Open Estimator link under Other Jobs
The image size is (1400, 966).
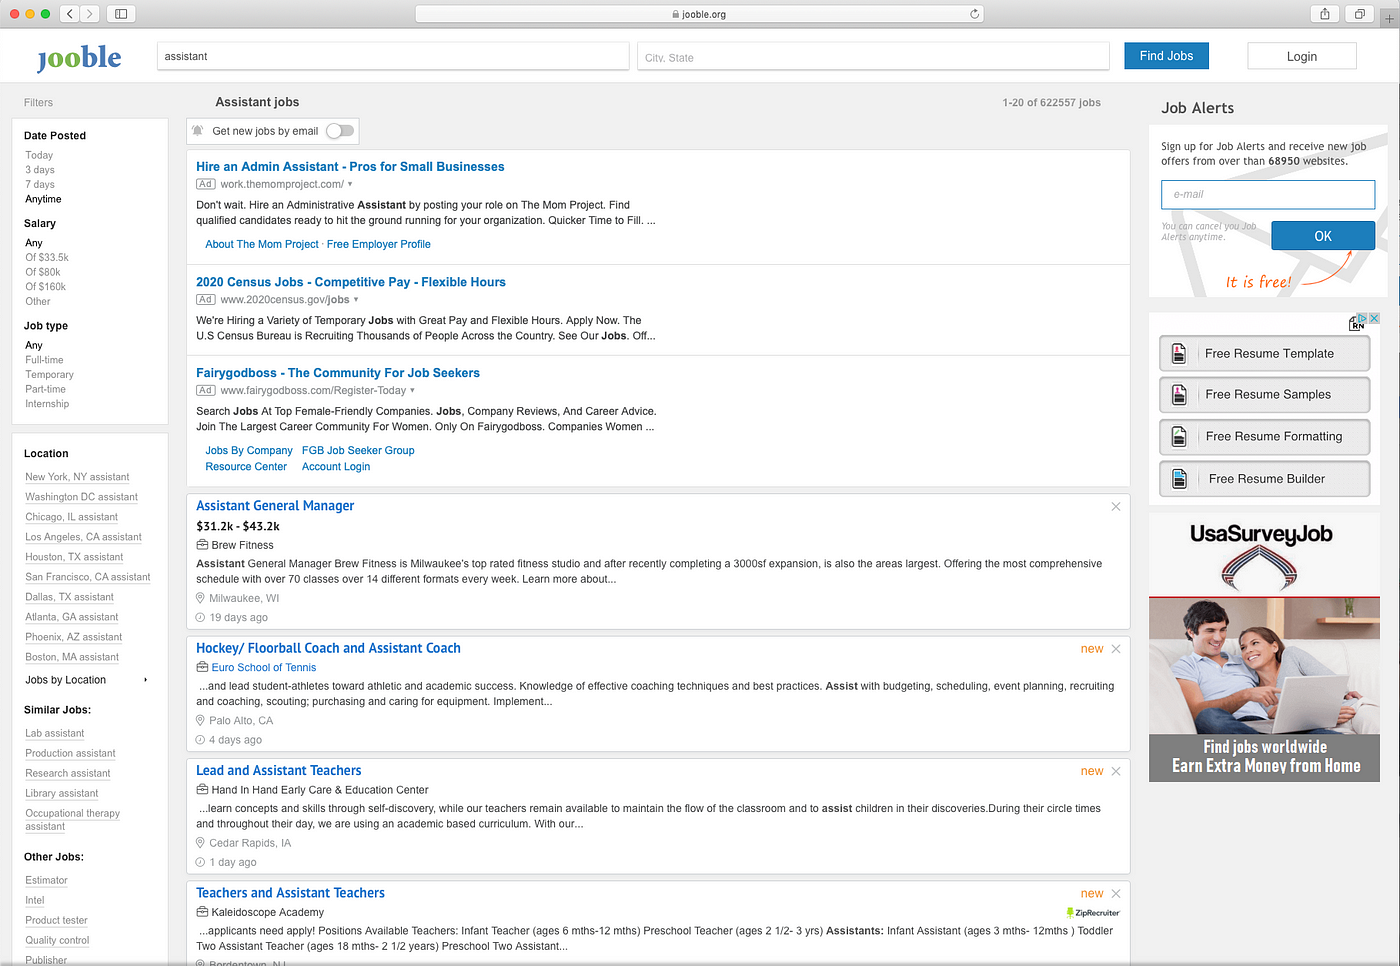point(47,880)
